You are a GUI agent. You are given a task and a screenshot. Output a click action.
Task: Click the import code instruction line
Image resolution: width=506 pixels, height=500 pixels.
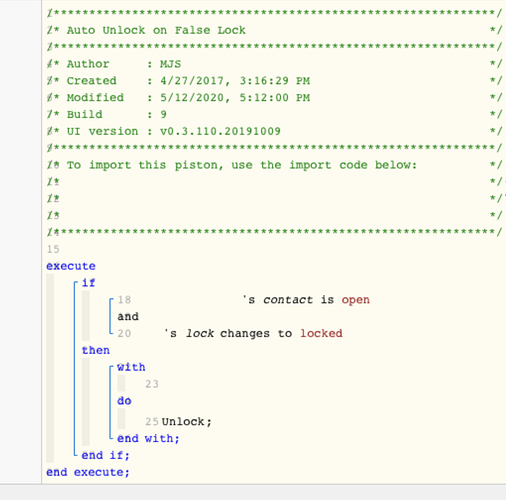pyautogui.click(x=274, y=165)
